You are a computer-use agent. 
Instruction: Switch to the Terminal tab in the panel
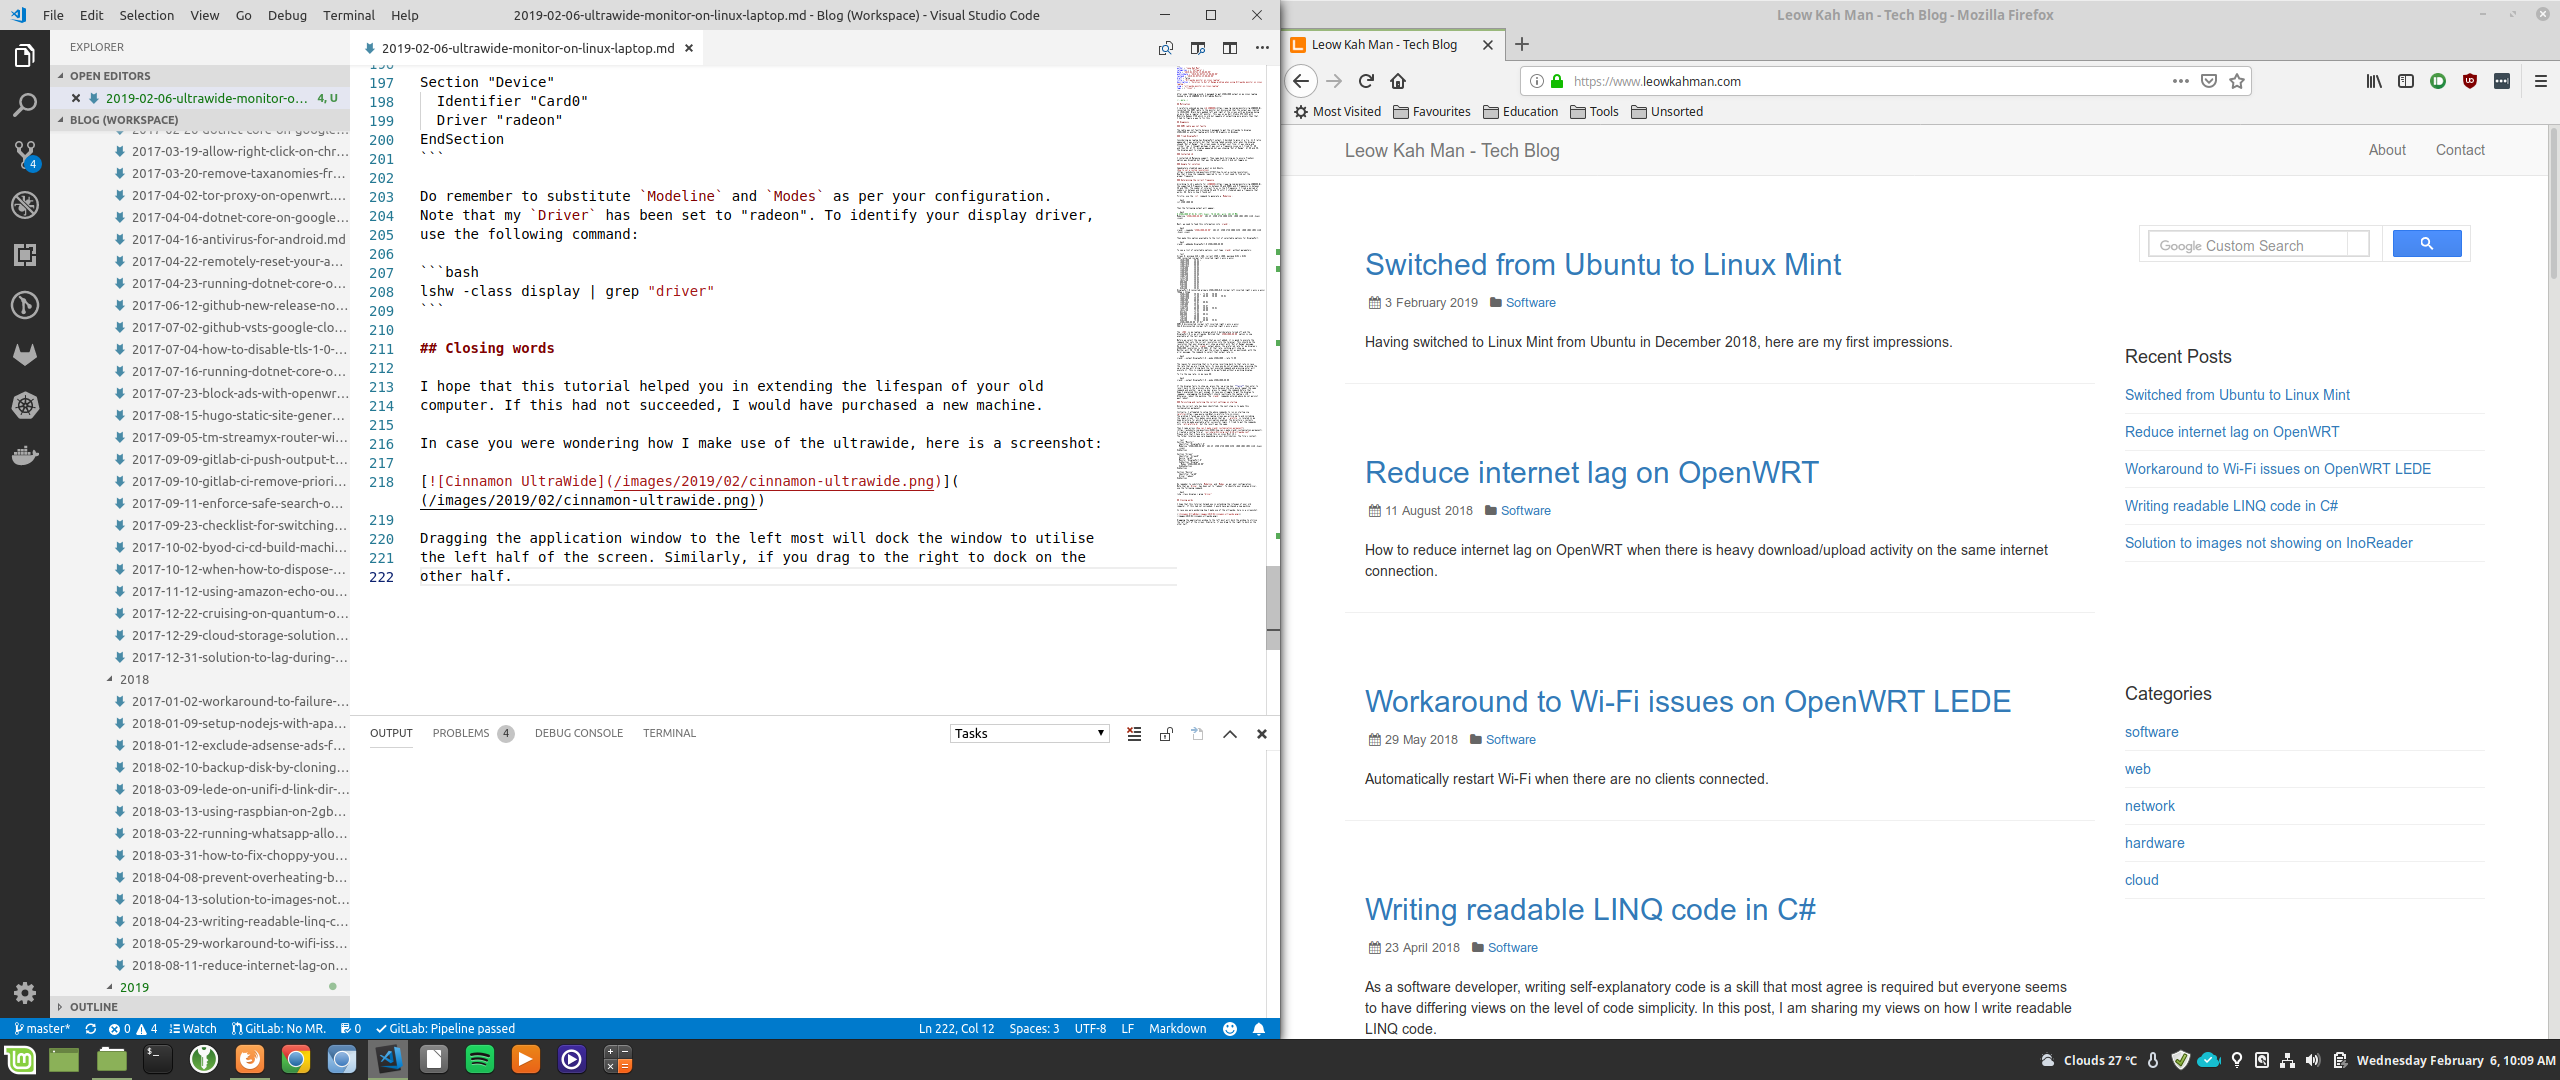click(669, 733)
